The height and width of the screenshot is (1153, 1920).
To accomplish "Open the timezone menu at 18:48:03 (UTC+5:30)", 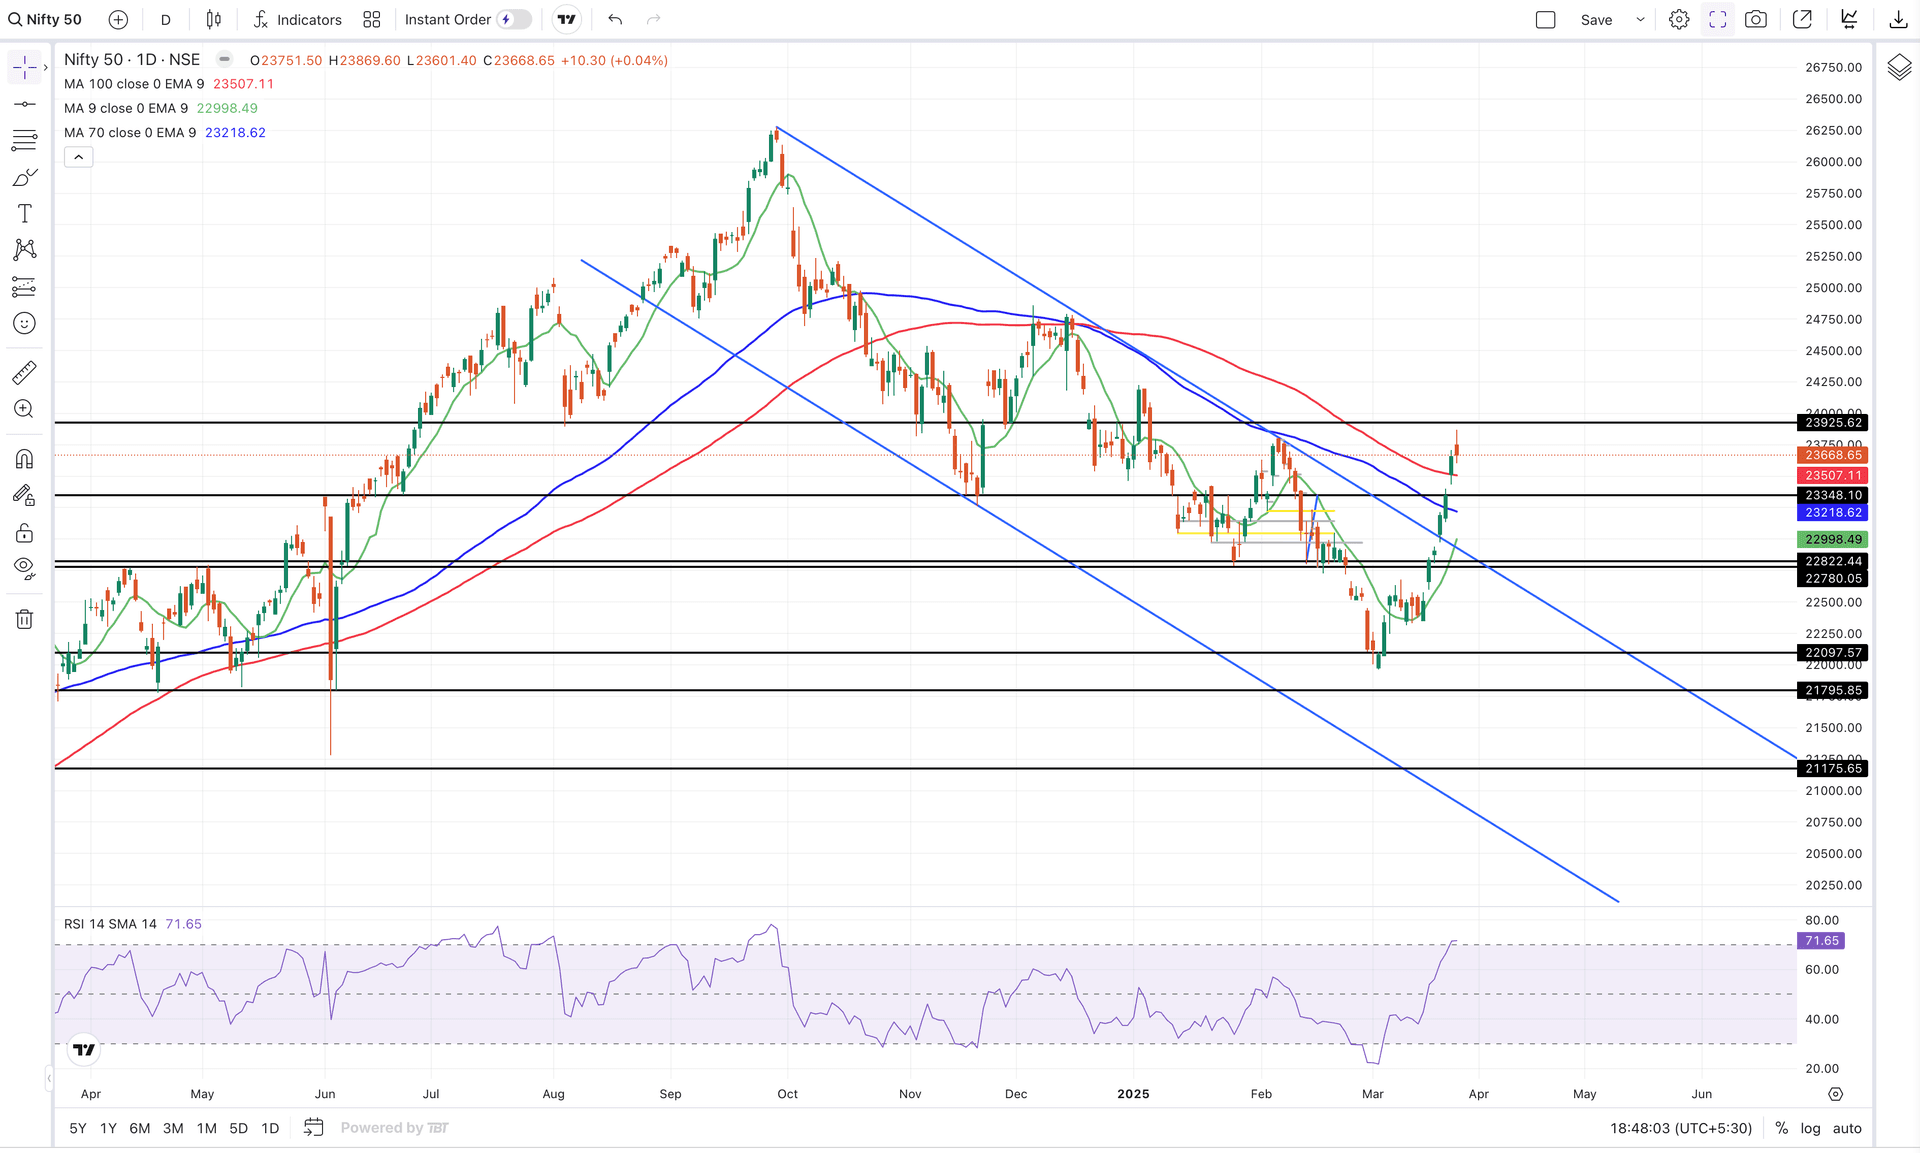I will [x=1681, y=1128].
